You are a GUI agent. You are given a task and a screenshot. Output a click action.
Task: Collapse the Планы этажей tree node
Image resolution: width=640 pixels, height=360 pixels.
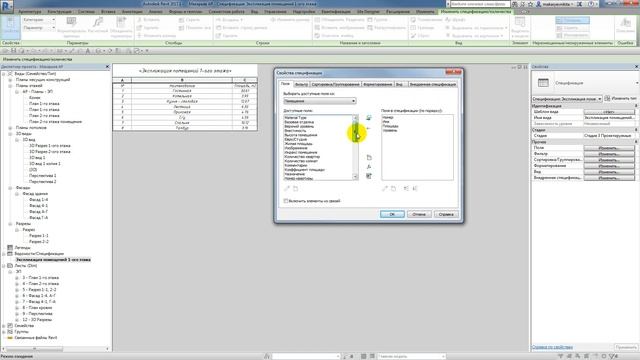click(x=11, y=86)
